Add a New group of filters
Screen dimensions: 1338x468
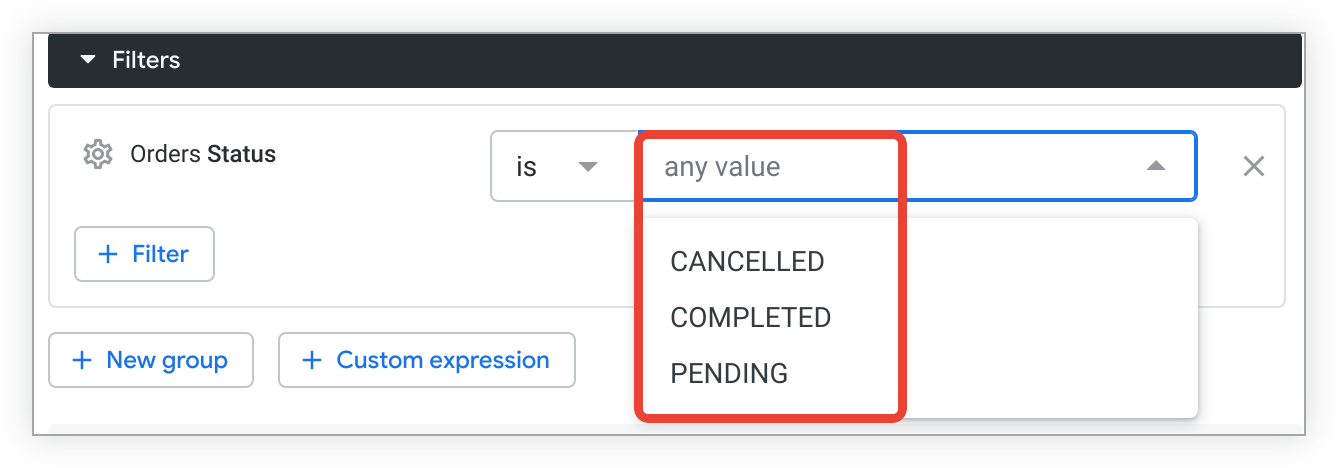pyautogui.click(x=151, y=360)
